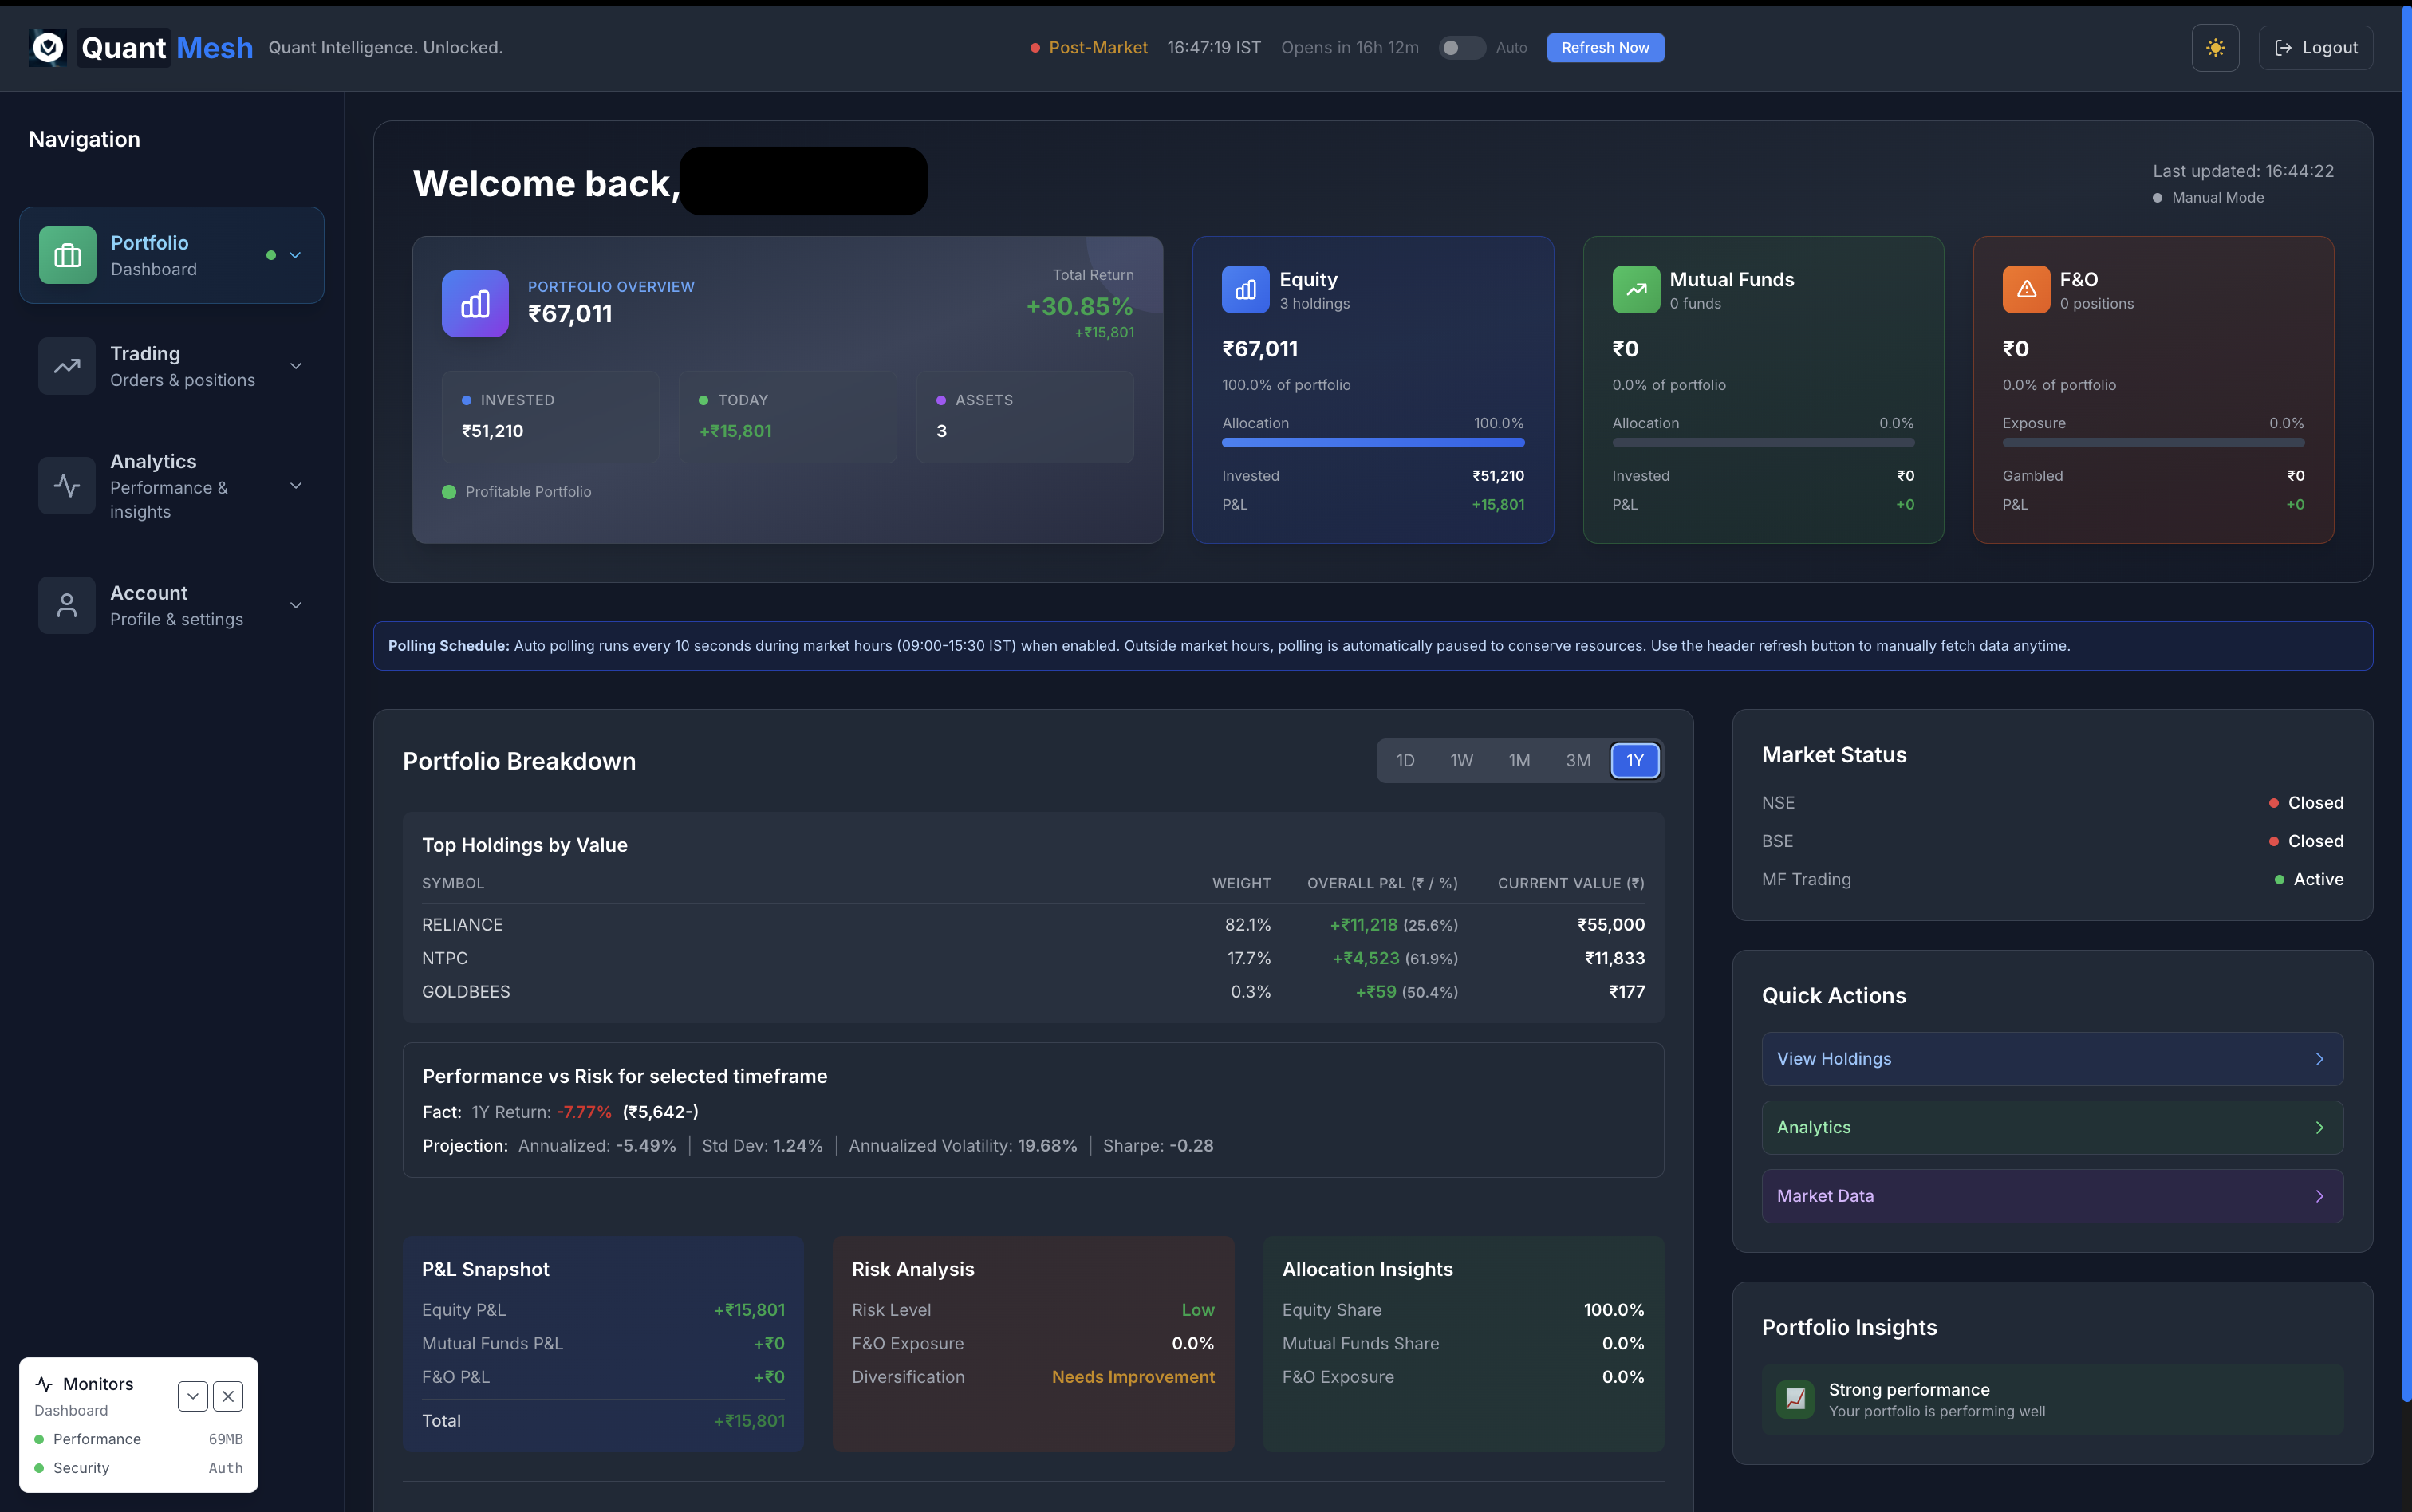Click the Refresh Now button
The width and height of the screenshot is (2412, 1512).
coord(1604,47)
